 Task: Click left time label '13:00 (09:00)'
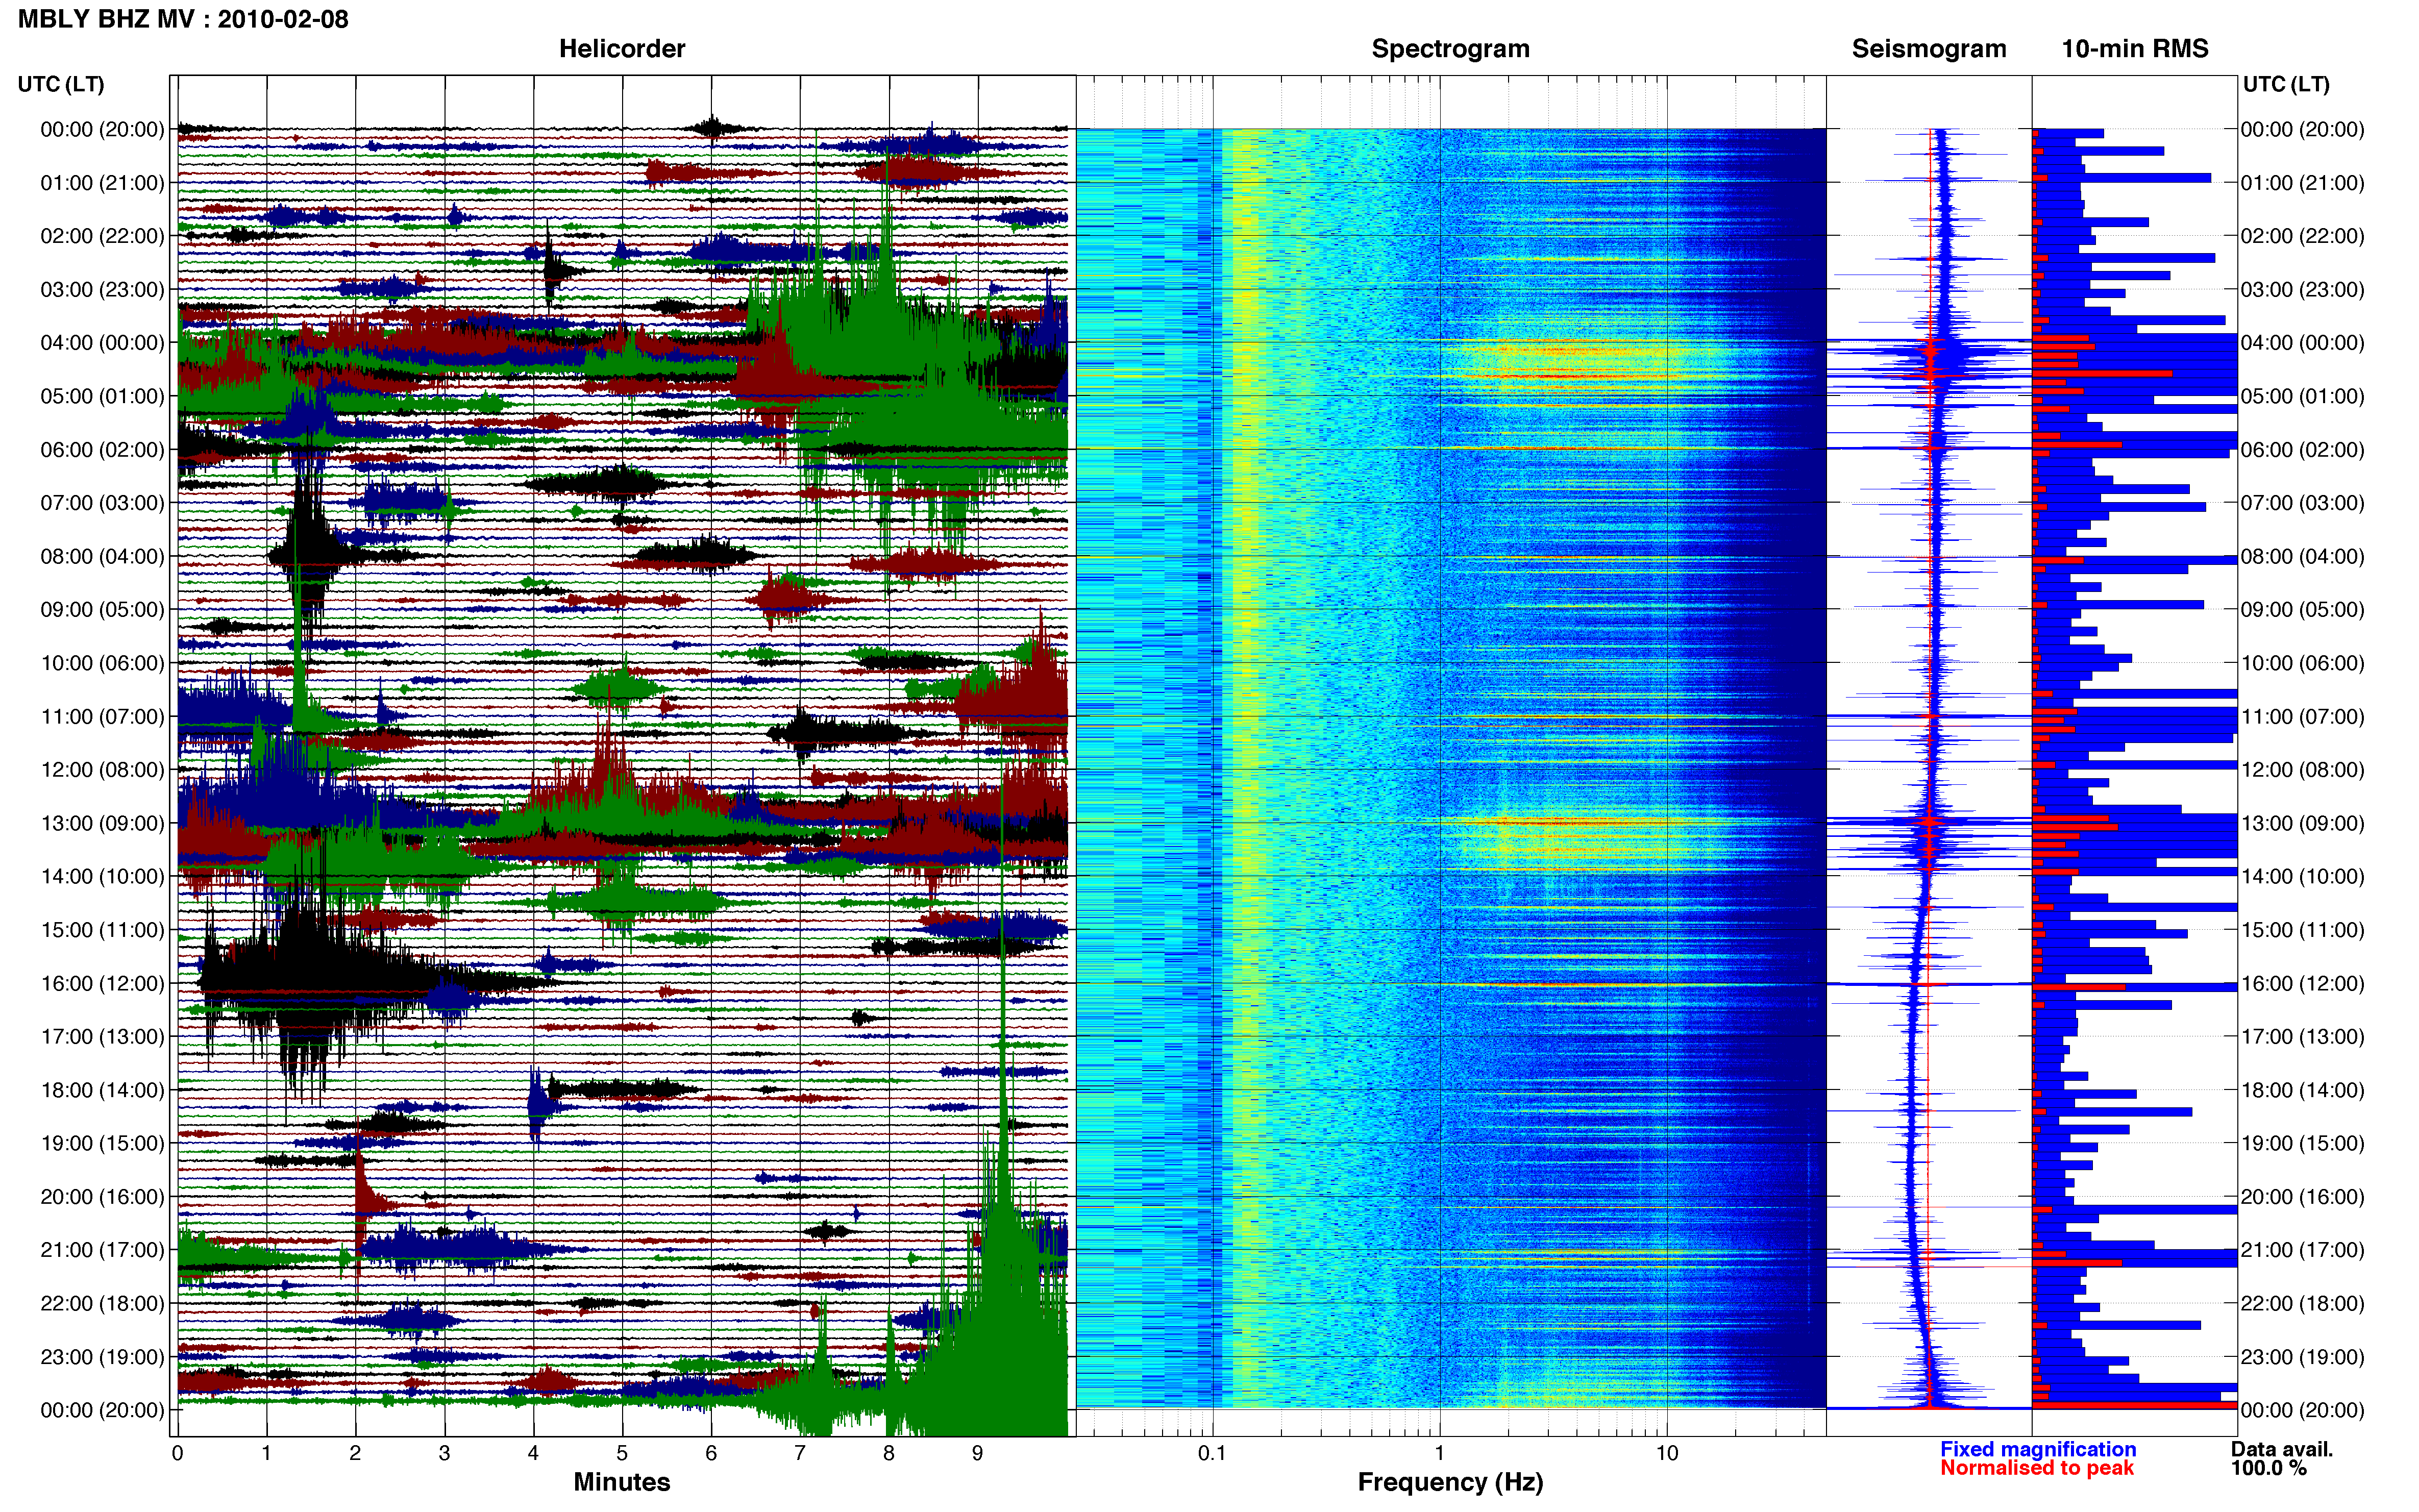pos(102,823)
